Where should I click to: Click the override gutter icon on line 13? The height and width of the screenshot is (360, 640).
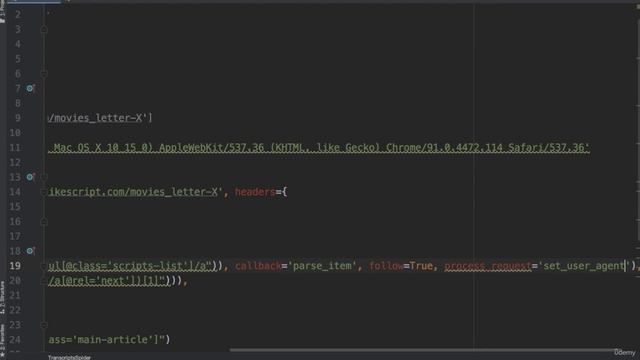pos(30,177)
